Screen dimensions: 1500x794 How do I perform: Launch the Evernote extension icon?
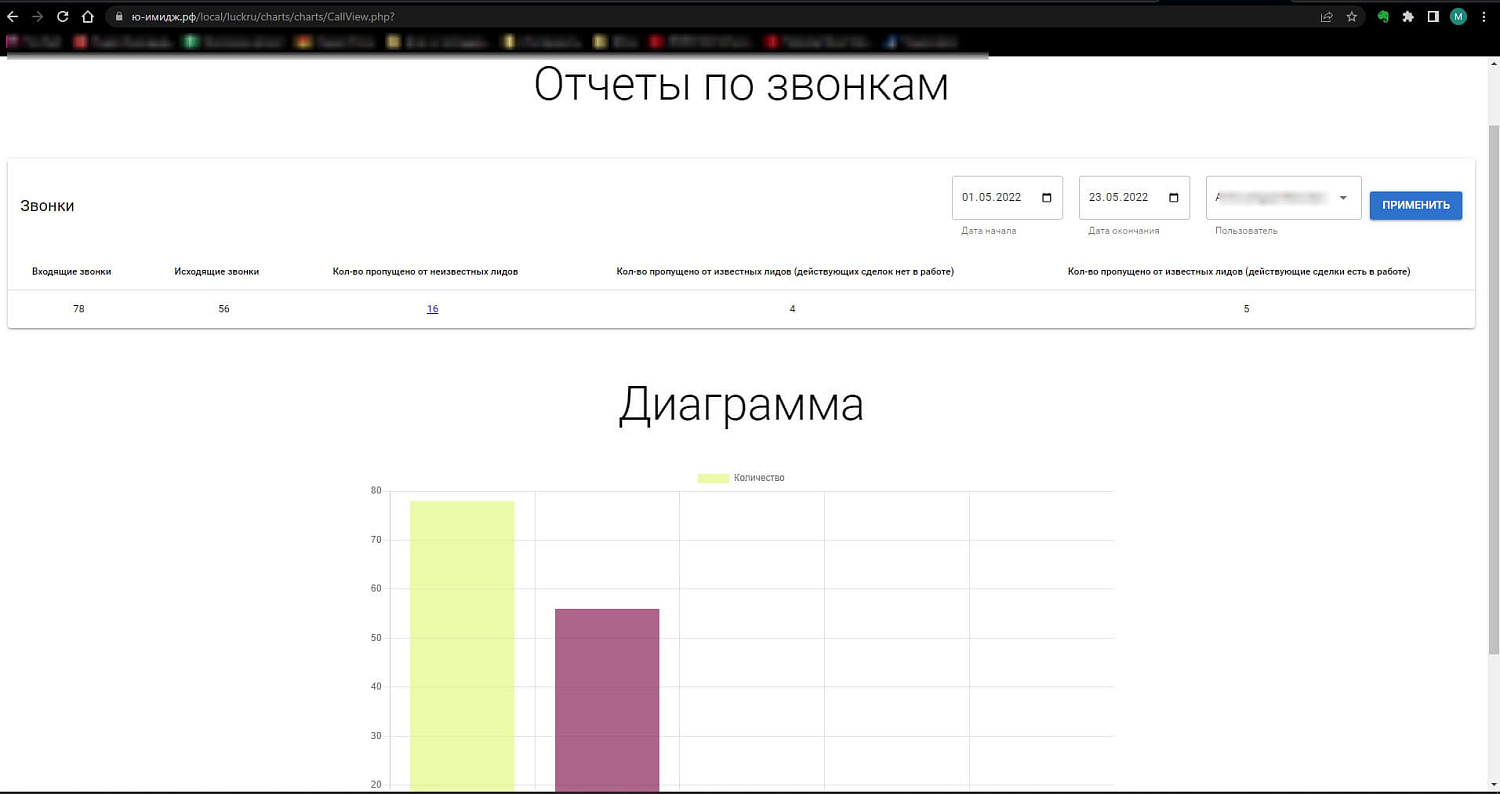(x=1383, y=17)
